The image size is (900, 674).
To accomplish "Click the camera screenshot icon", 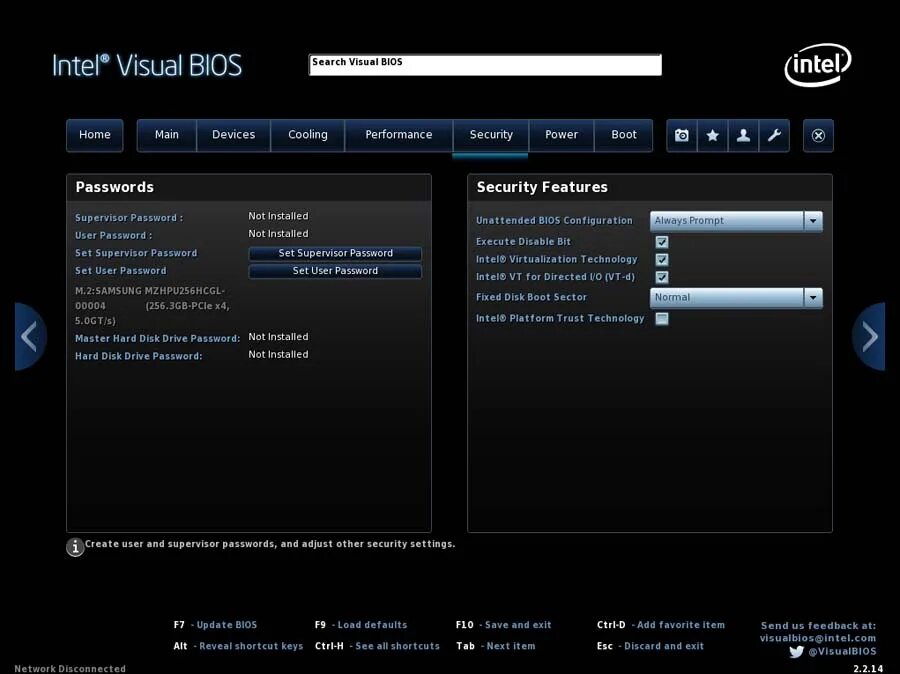I will [681, 135].
